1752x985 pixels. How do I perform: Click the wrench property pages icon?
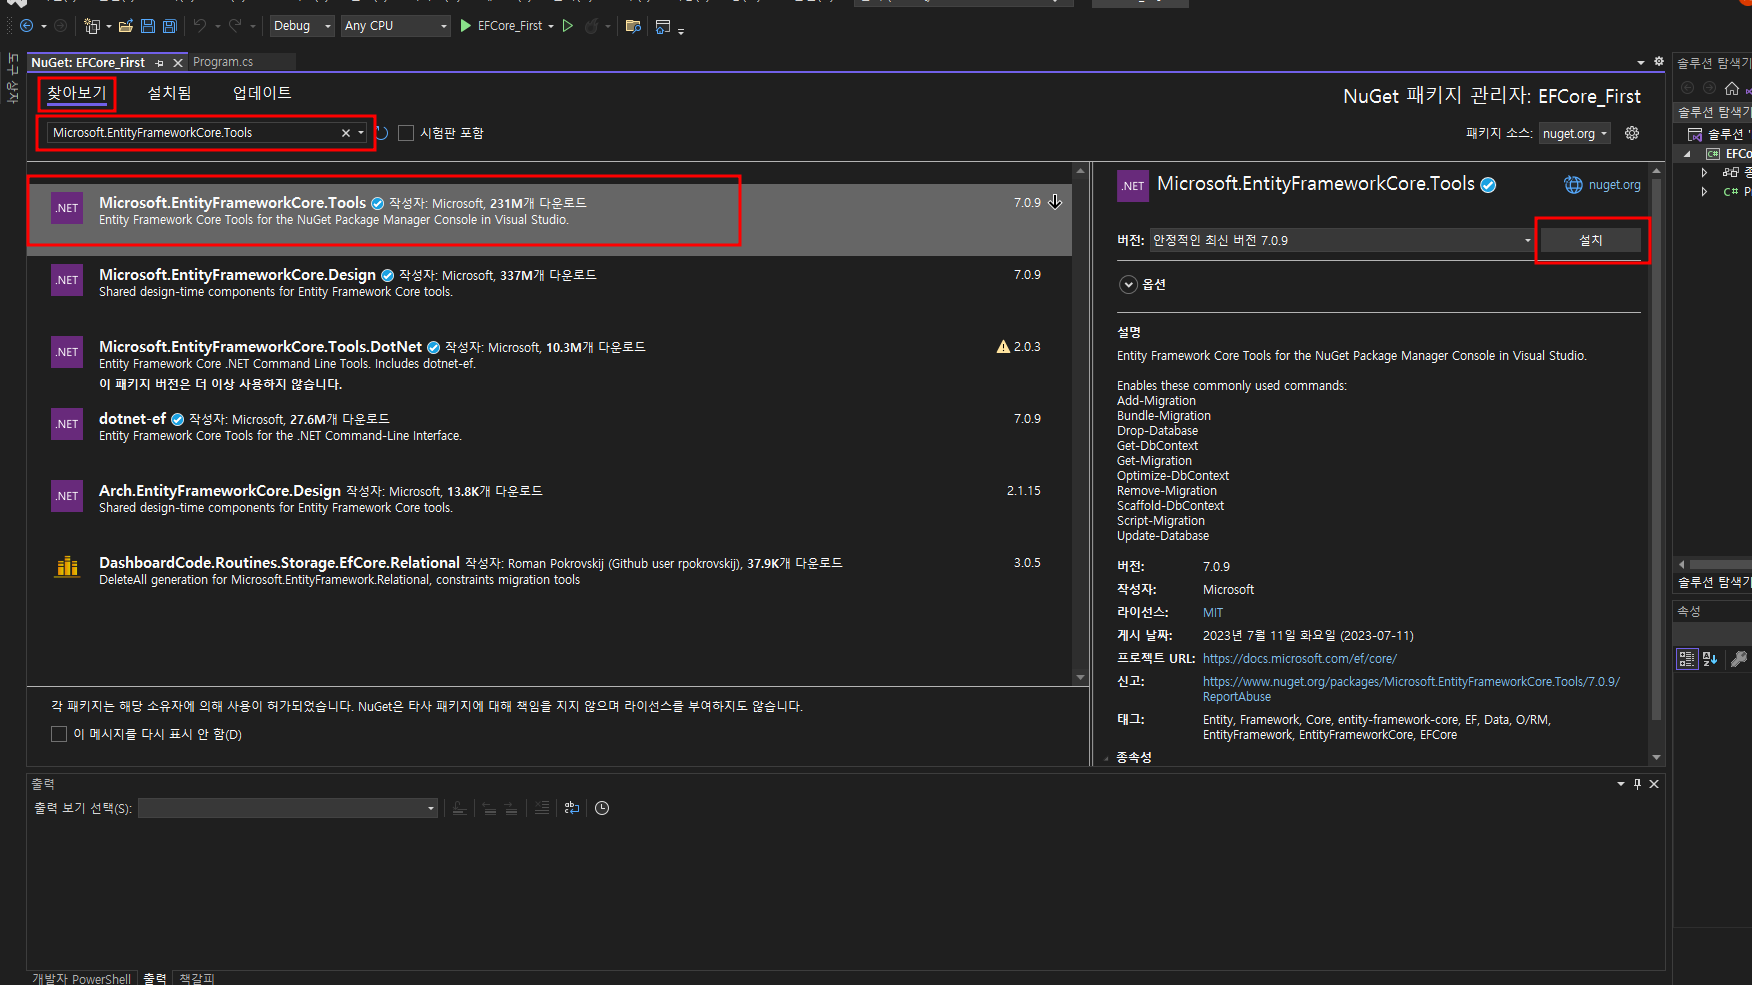point(1739,659)
